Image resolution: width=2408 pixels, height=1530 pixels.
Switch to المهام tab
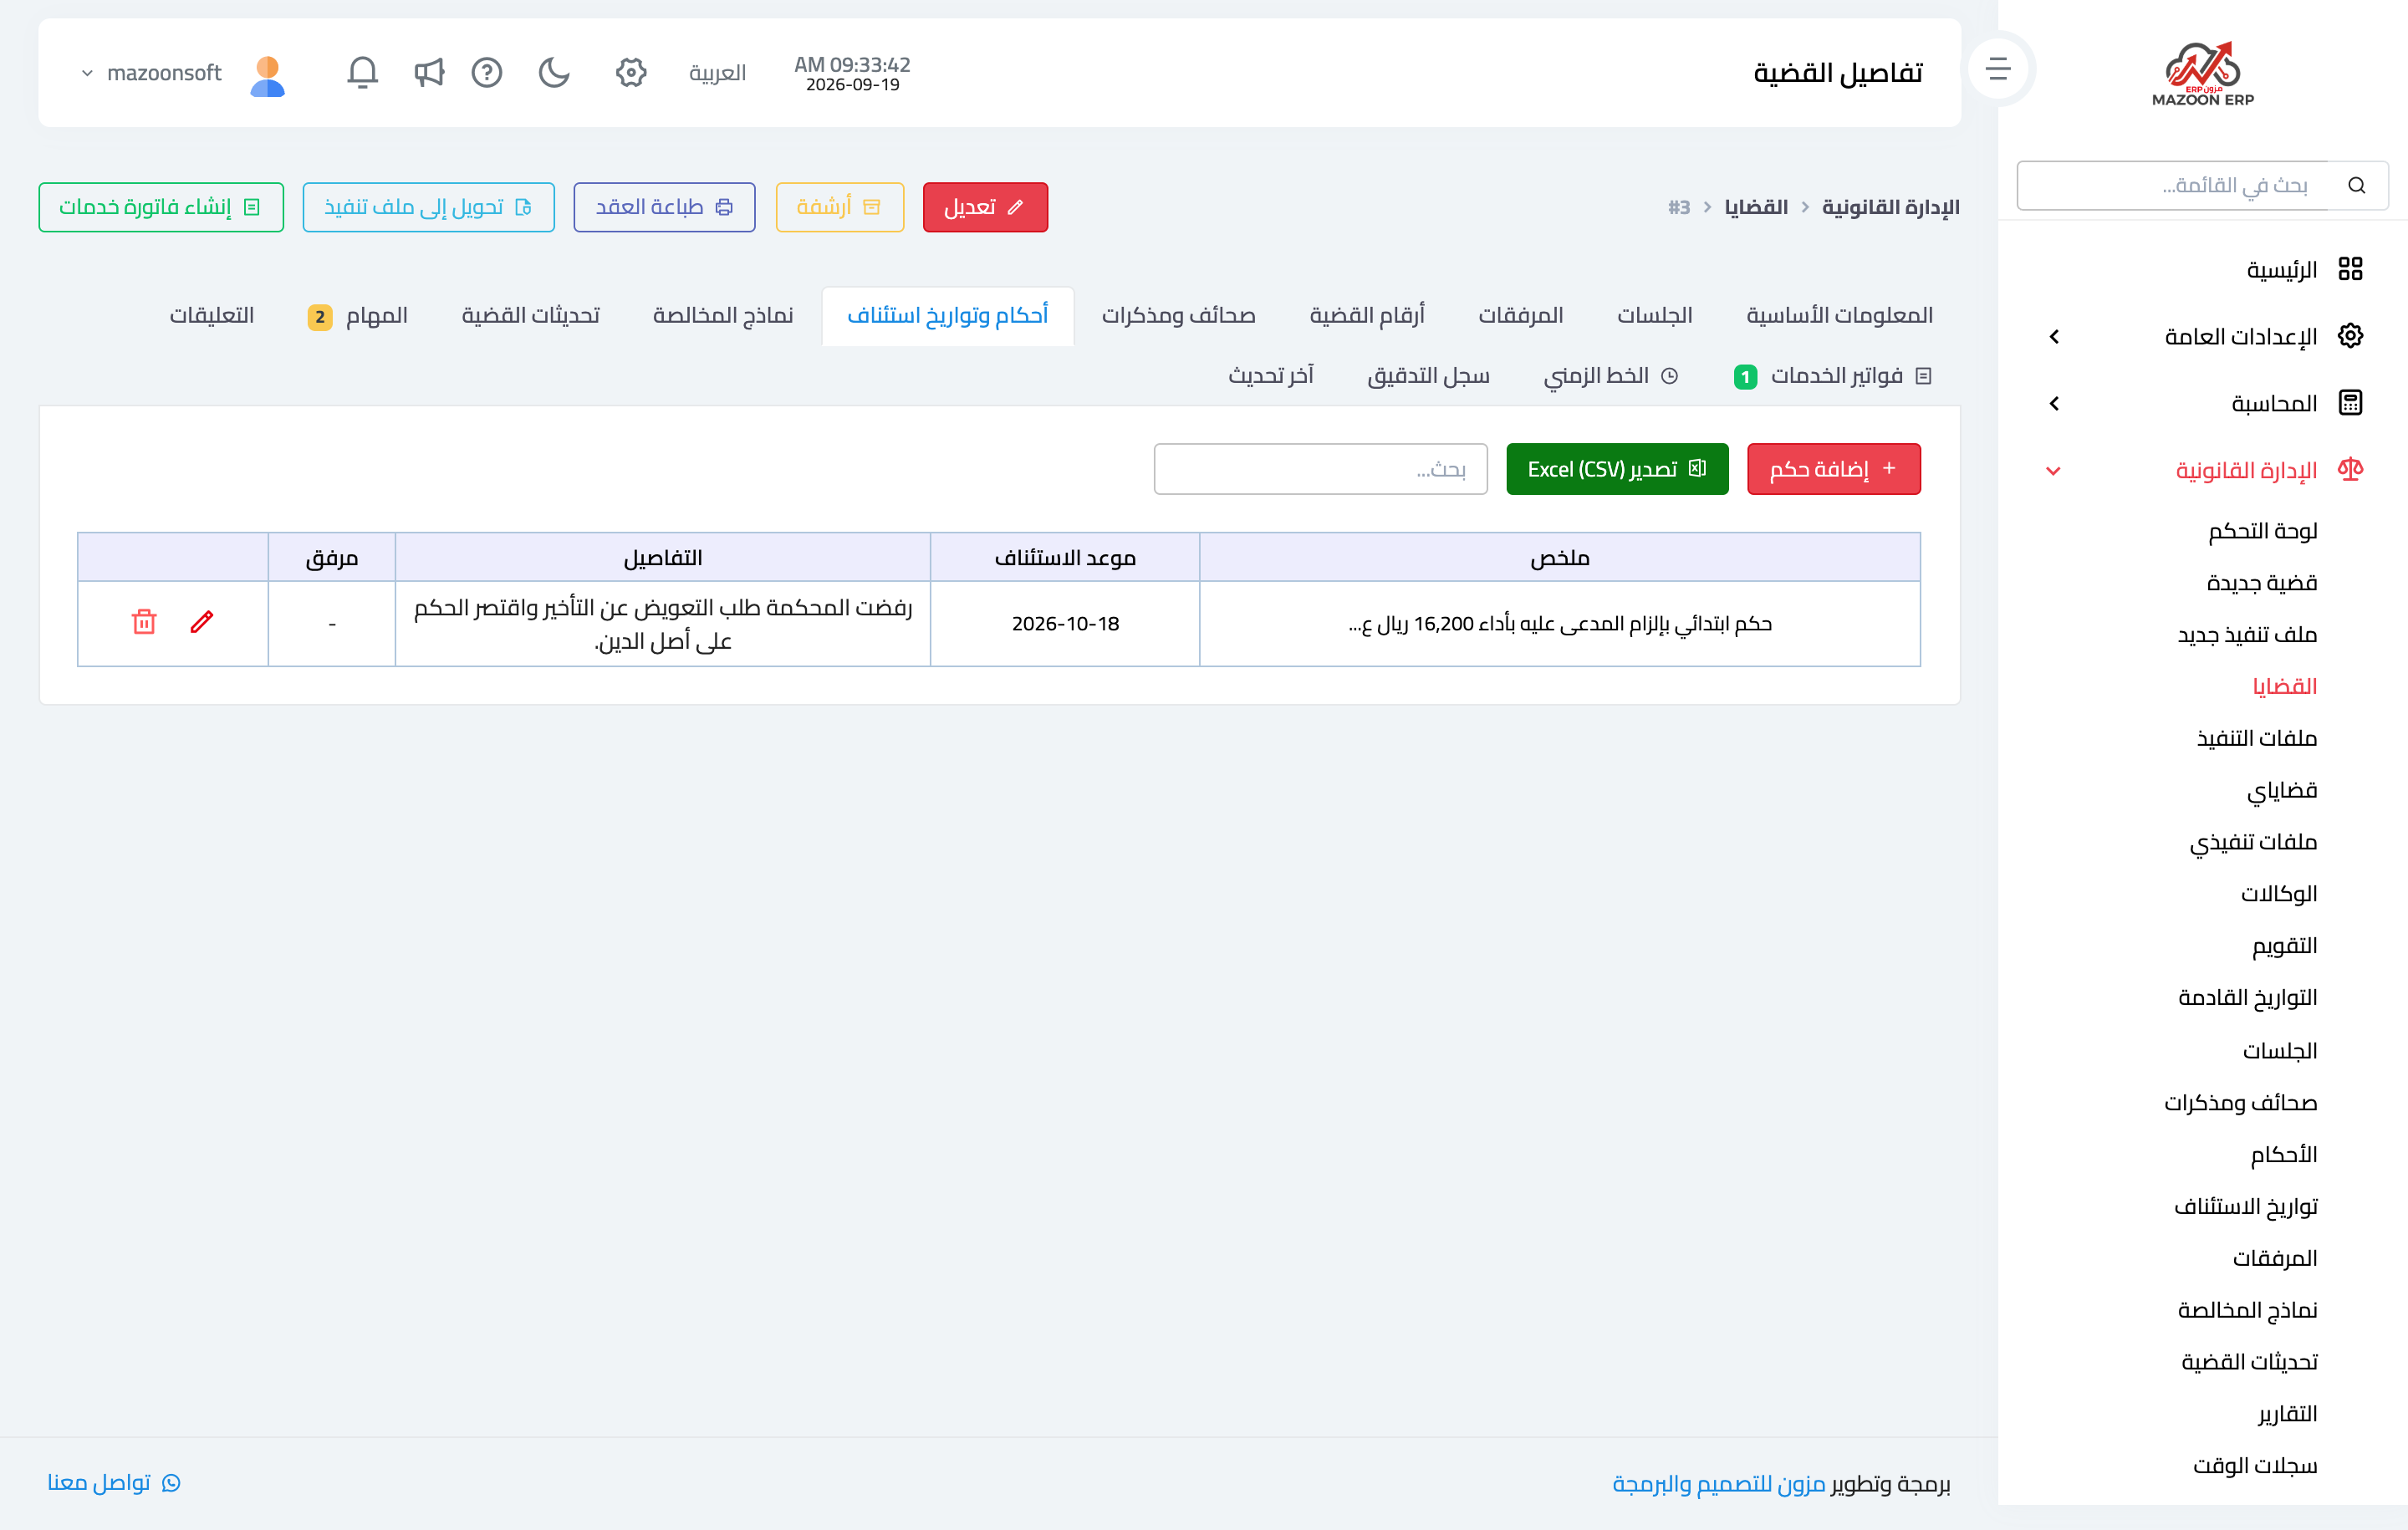[x=357, y=316]
